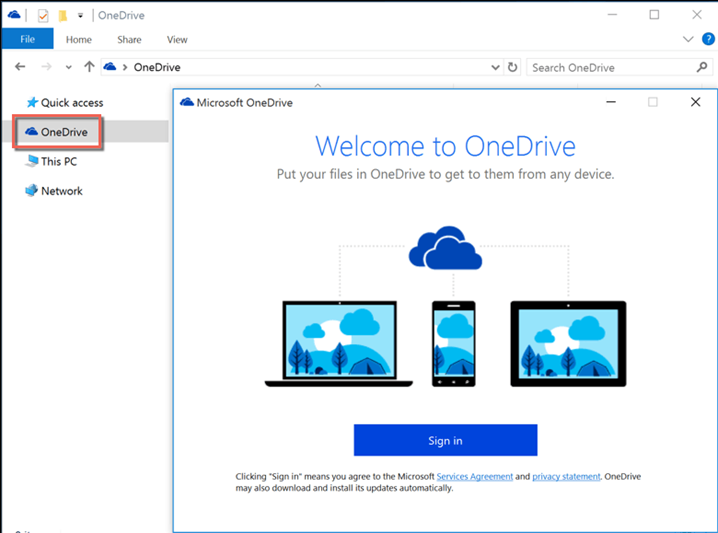The height and width of the screenshot is (533, 718).
Task: Switch to the View ribbon tab
Action: click(177, 39)
